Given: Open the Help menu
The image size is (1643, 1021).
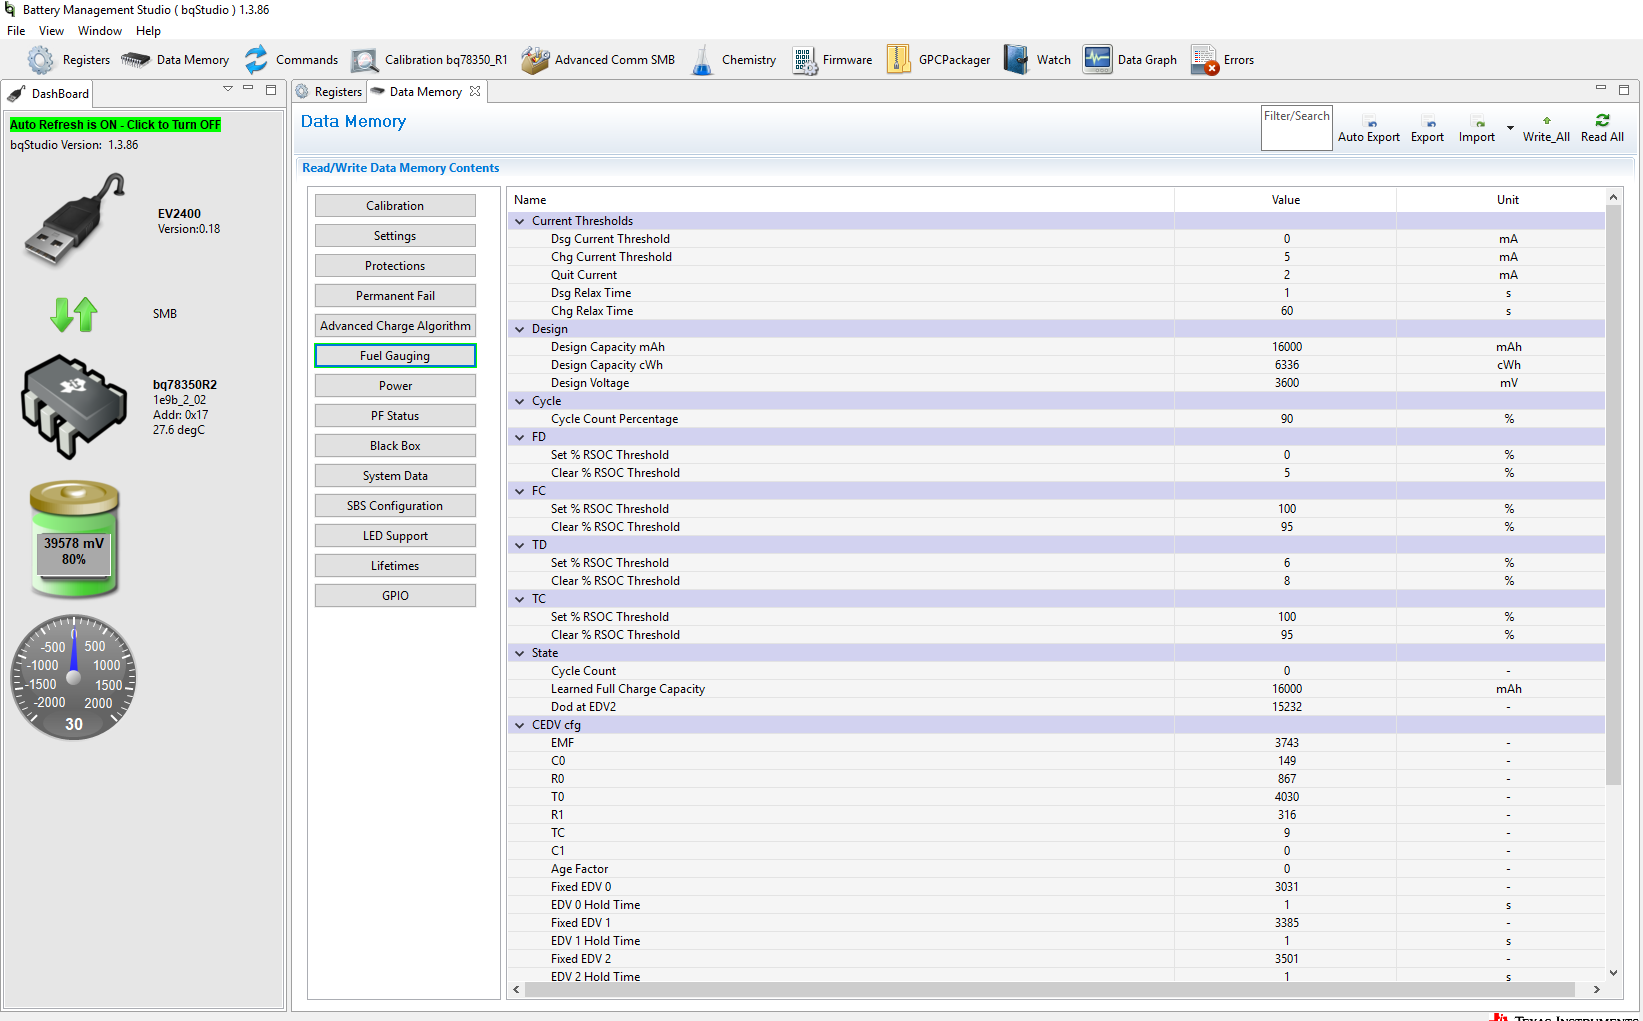Looking at the screenshot, I should [x=148, y=31].
